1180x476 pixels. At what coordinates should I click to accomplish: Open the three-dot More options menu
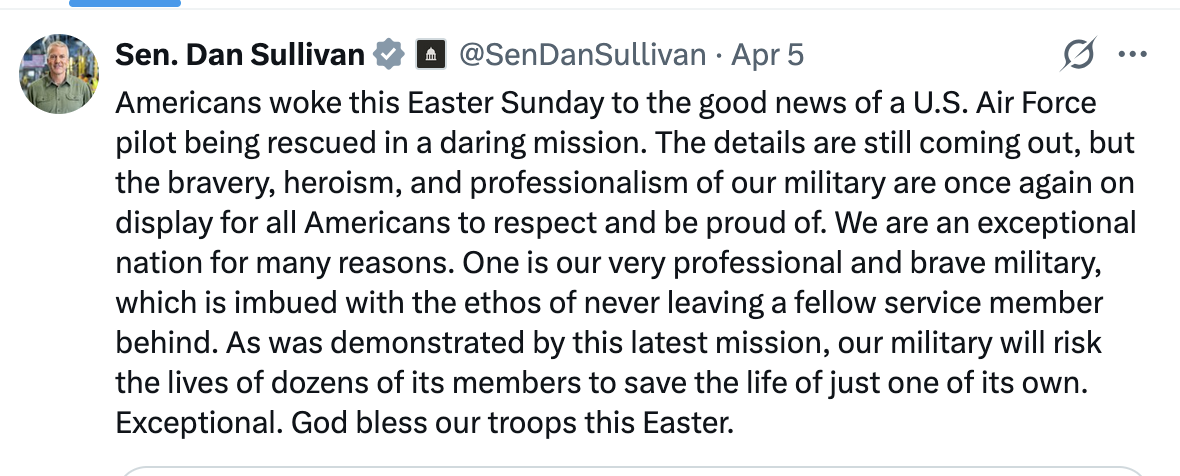pos(1133,54)
